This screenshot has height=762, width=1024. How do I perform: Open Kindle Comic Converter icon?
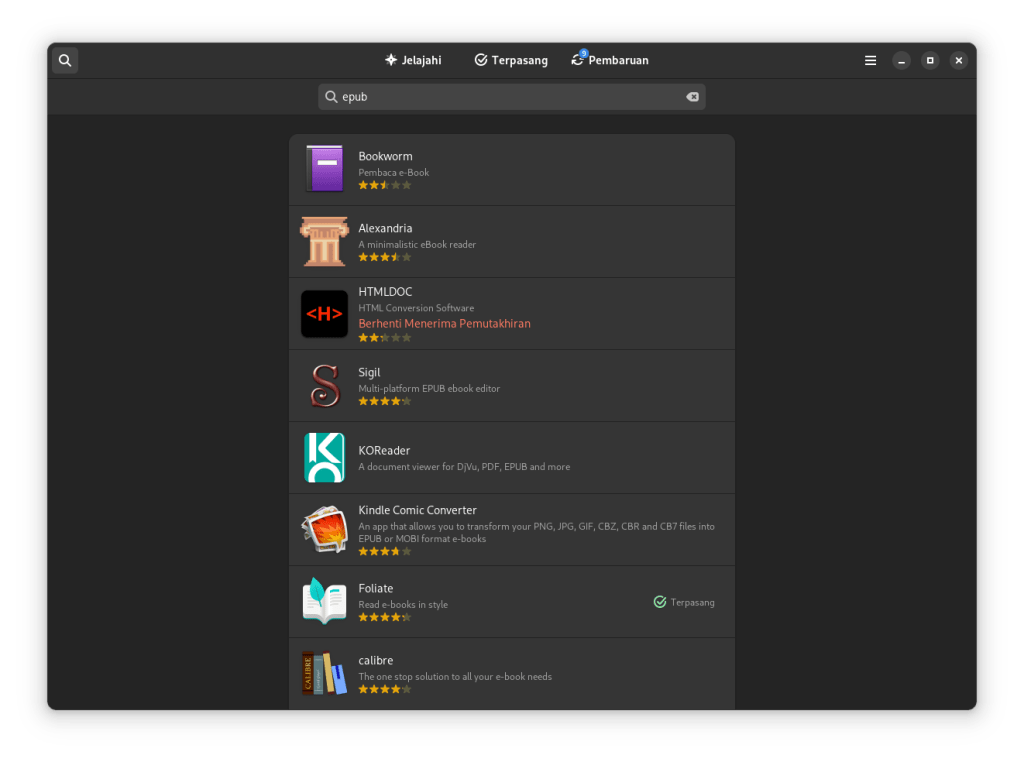[324, 530]
